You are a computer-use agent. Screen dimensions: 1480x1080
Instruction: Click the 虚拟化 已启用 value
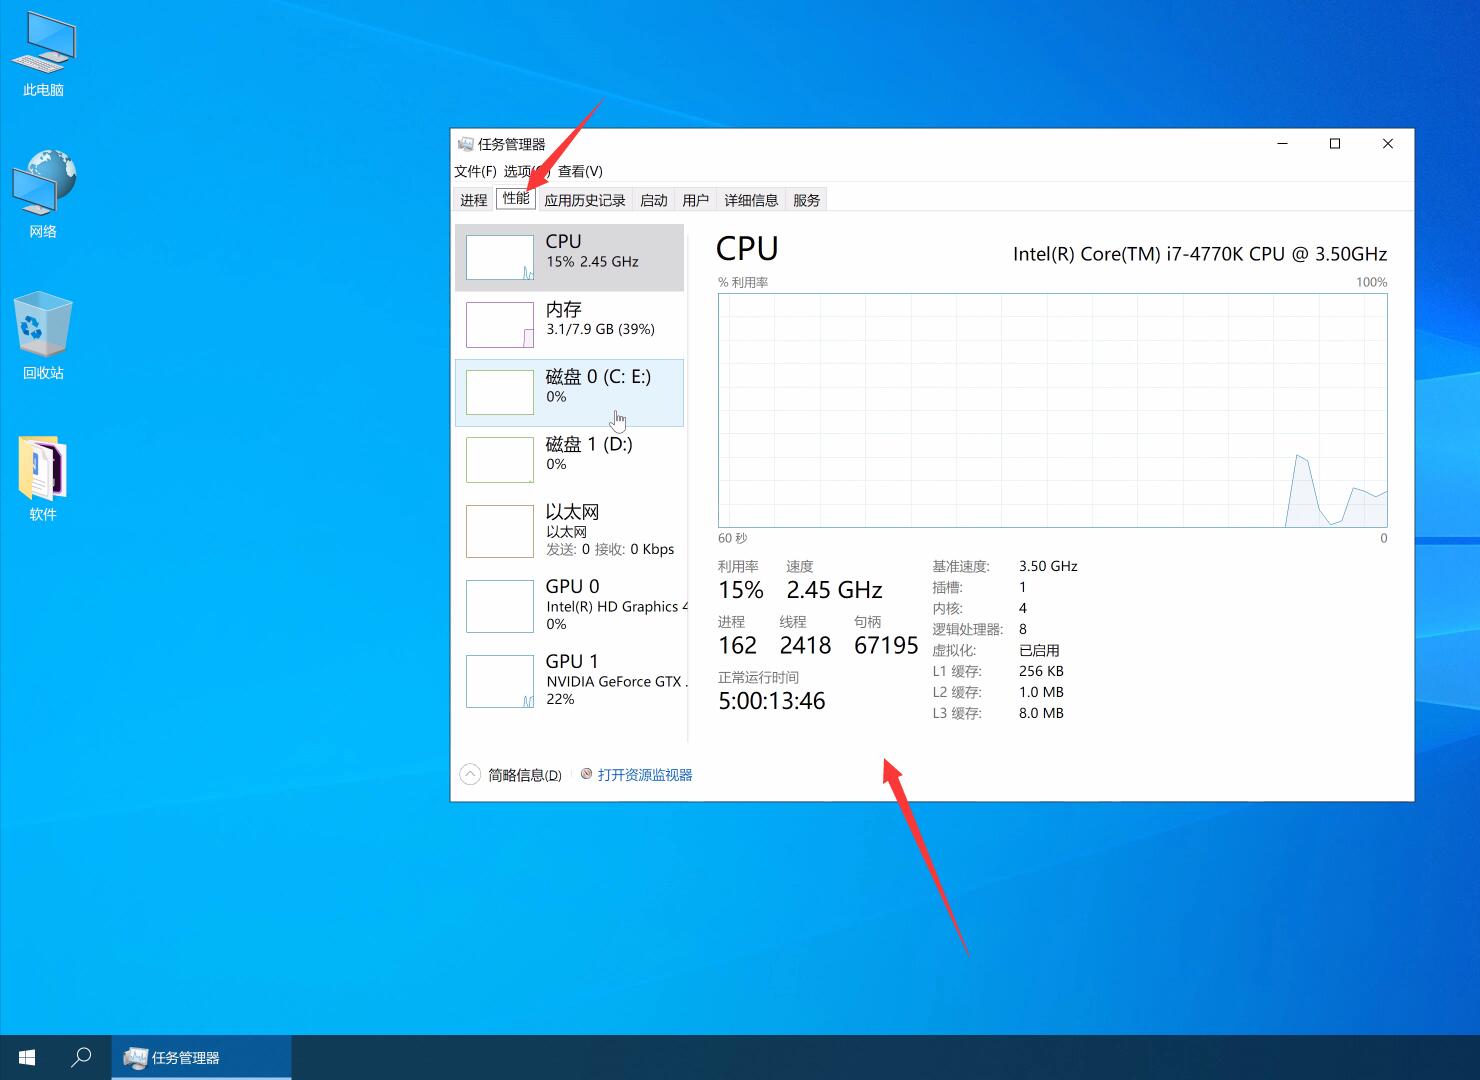coord(1039,650)
